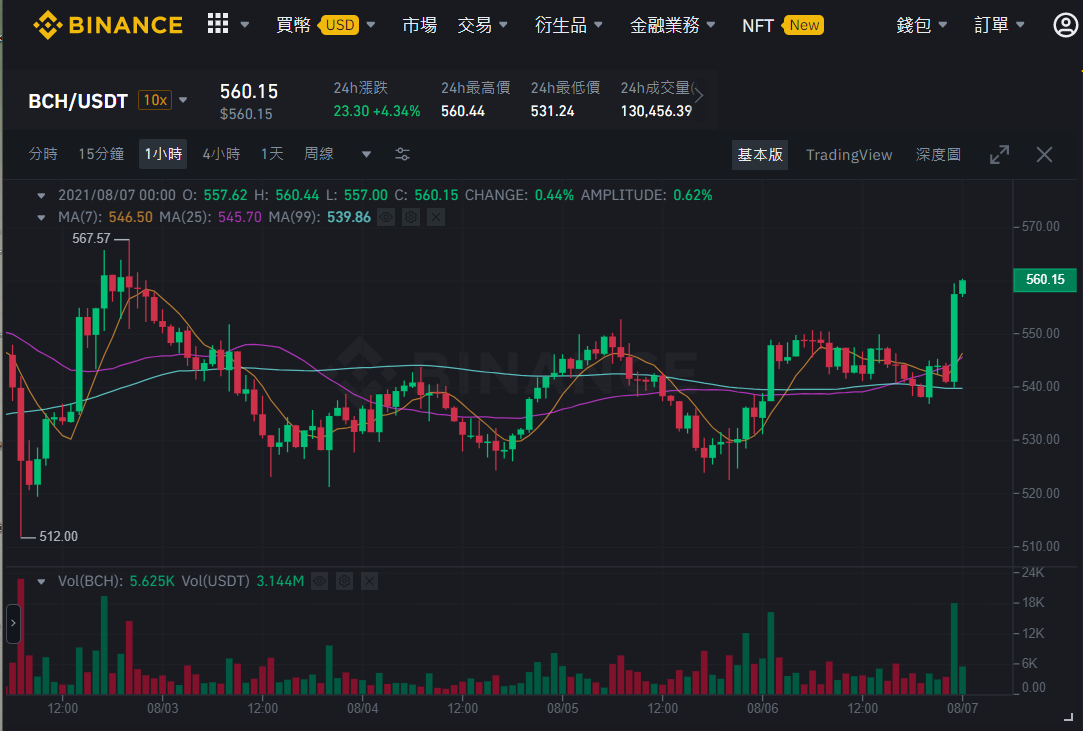The width and height of the screenshot is (1083, 731).
Task: Remove the MA indicator with X
Action: [x=436, y=218]
